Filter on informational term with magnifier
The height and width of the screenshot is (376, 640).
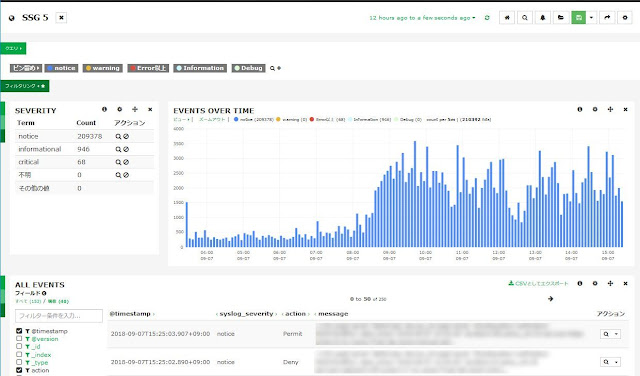point(118,149)
